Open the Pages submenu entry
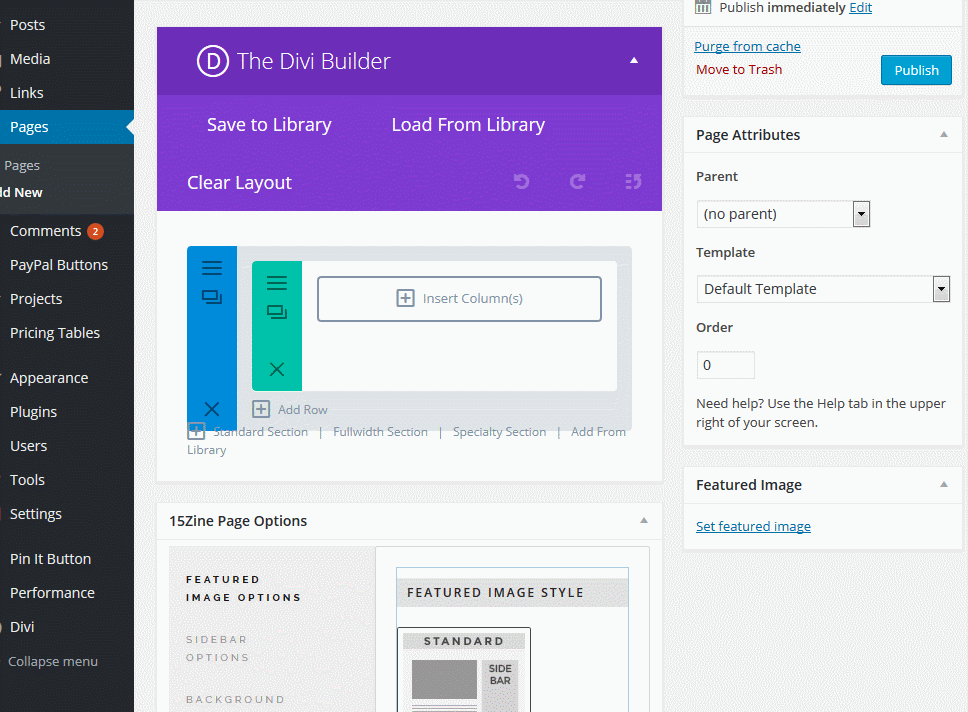Screen dimensions: 968x712 22,165
